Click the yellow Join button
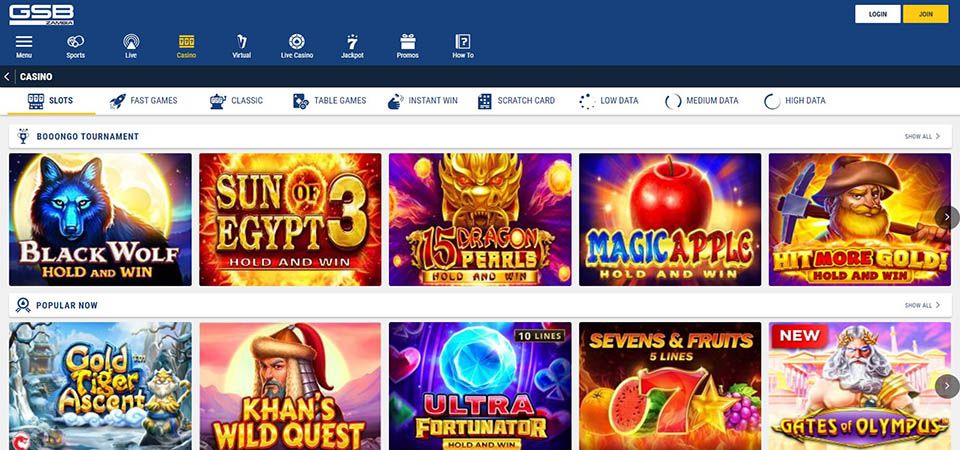 [x=925, y=14]
